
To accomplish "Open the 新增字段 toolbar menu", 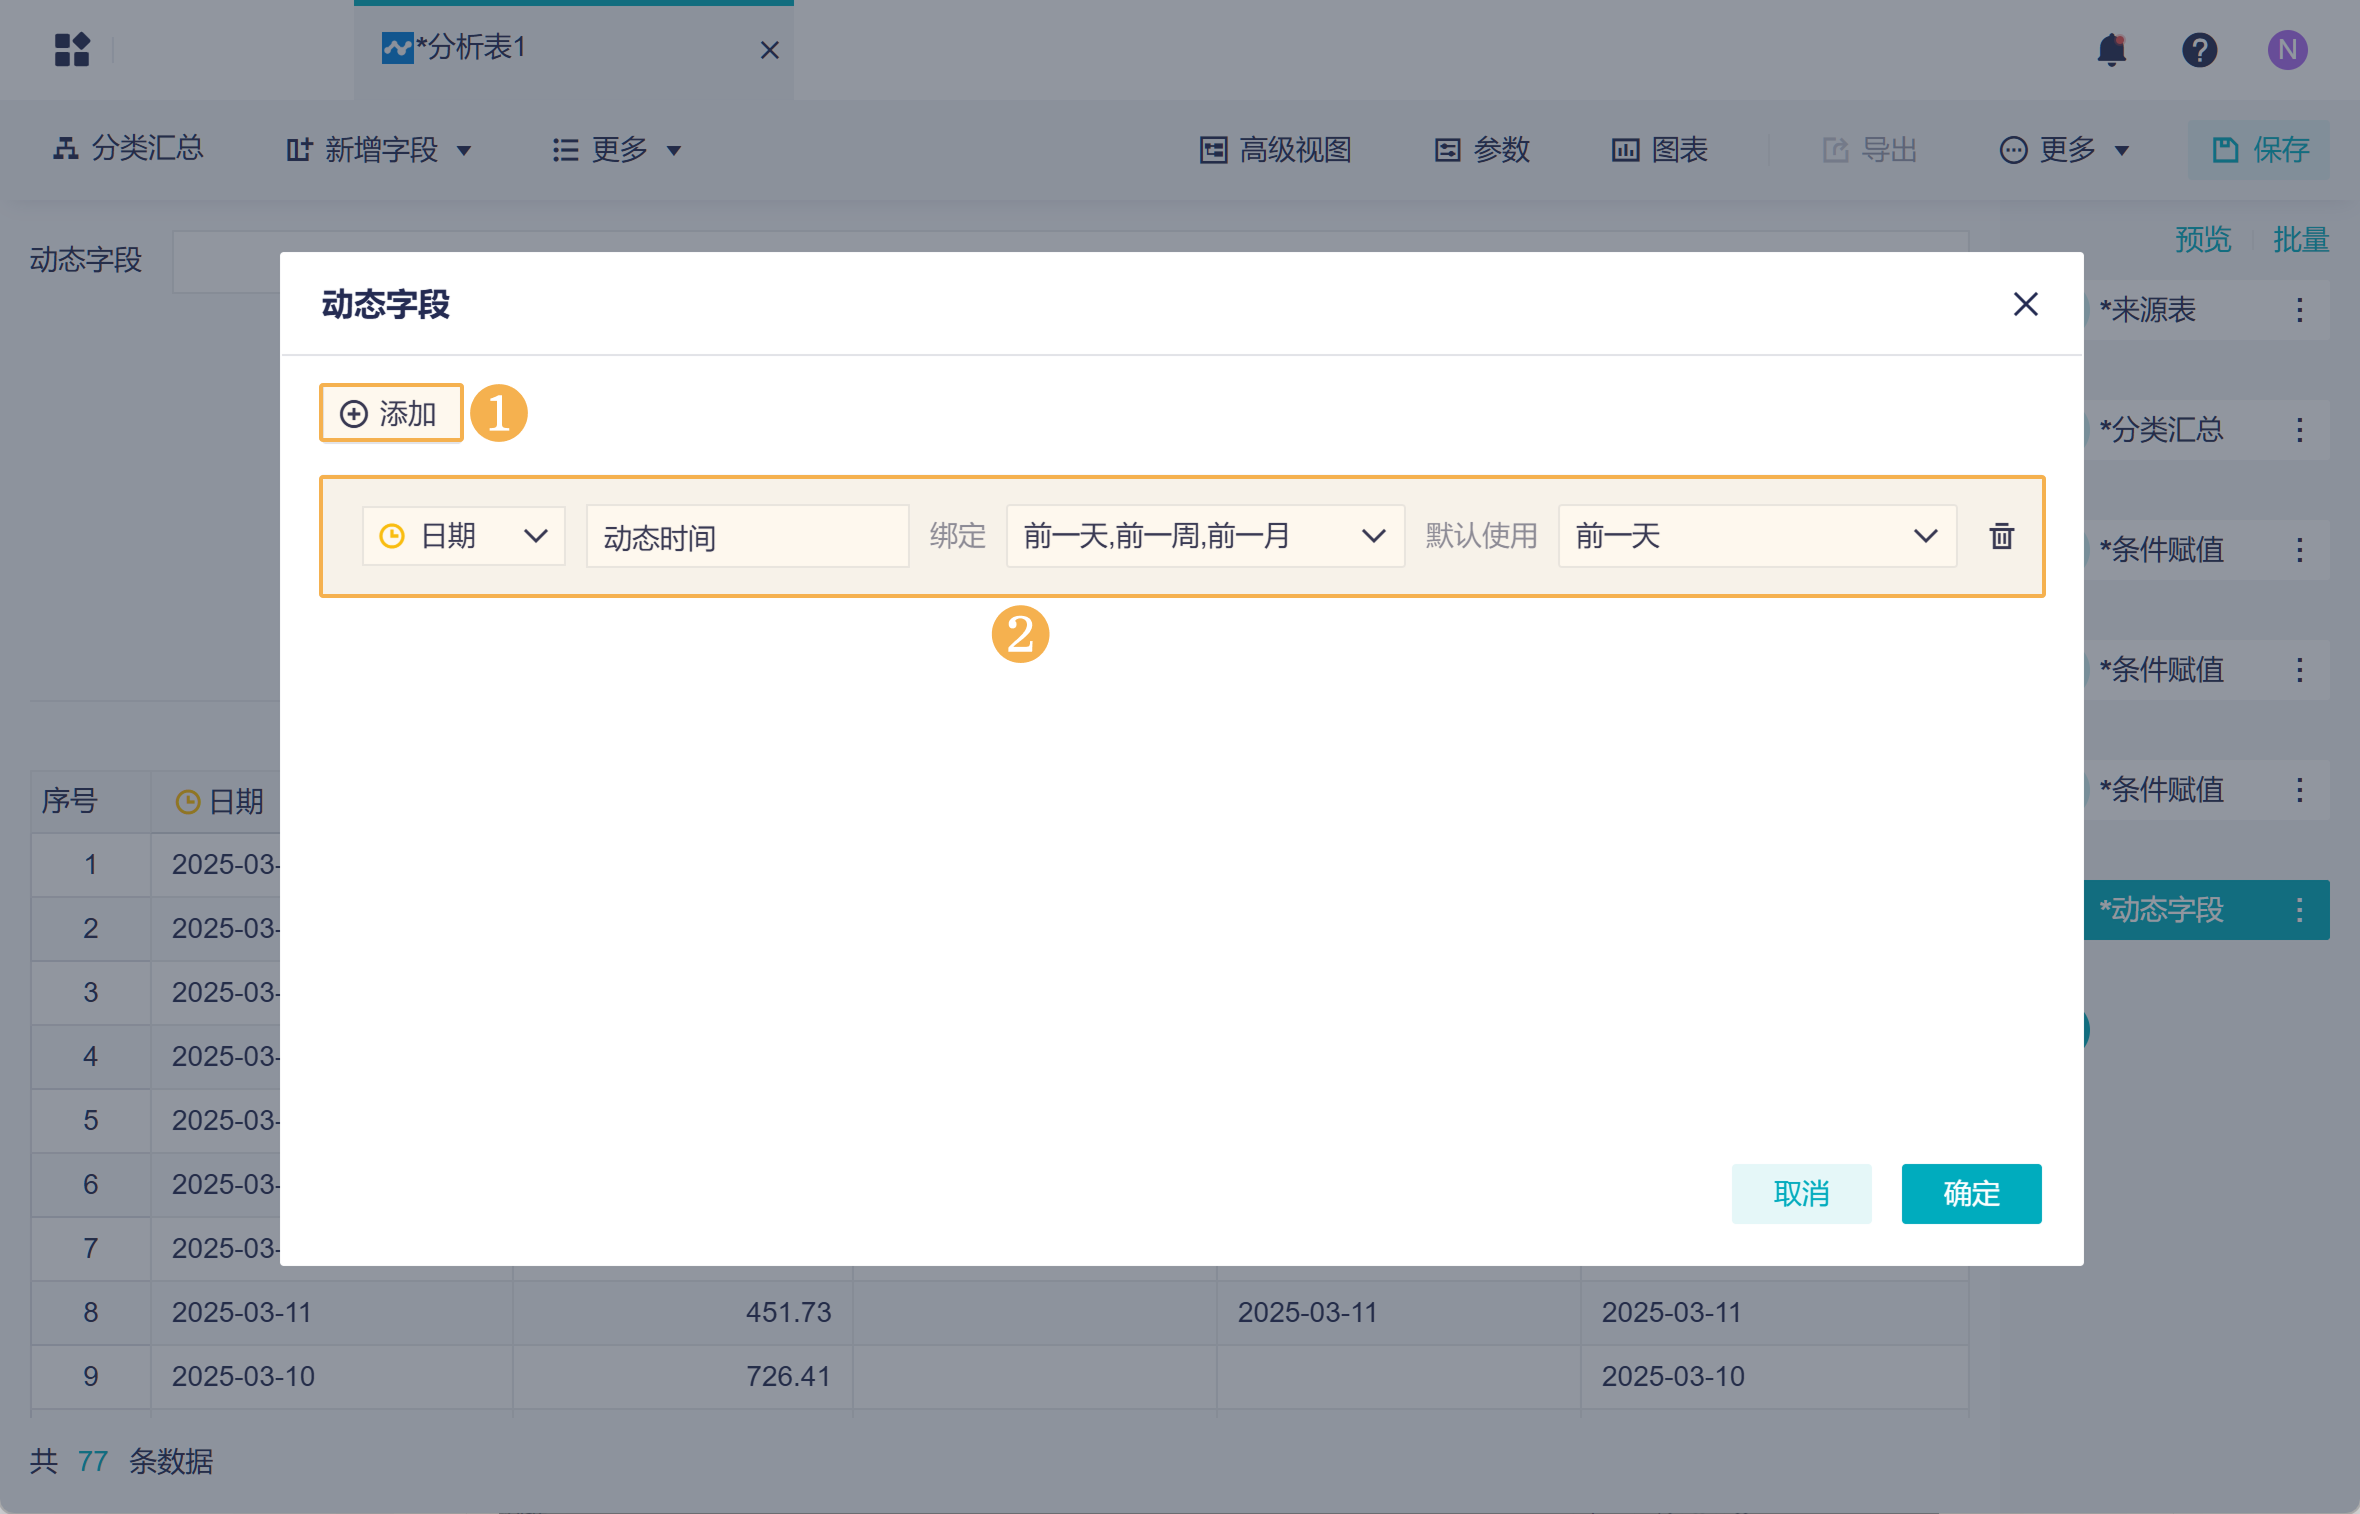I will coord(380,150).
